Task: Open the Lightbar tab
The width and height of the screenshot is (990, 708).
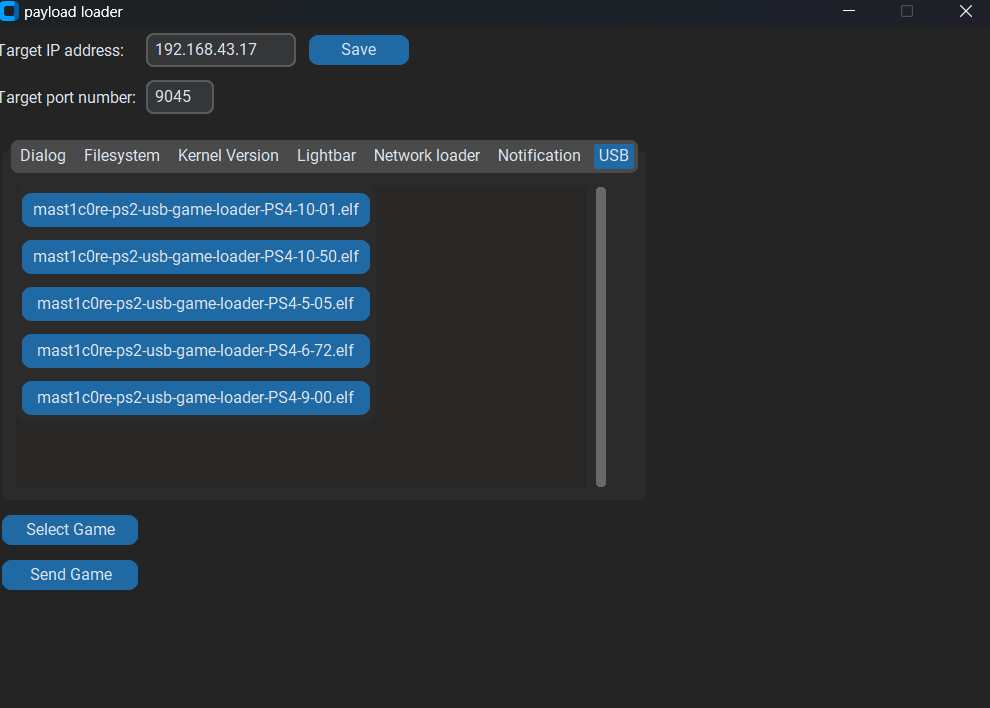Action: click(x=326, y=155)
